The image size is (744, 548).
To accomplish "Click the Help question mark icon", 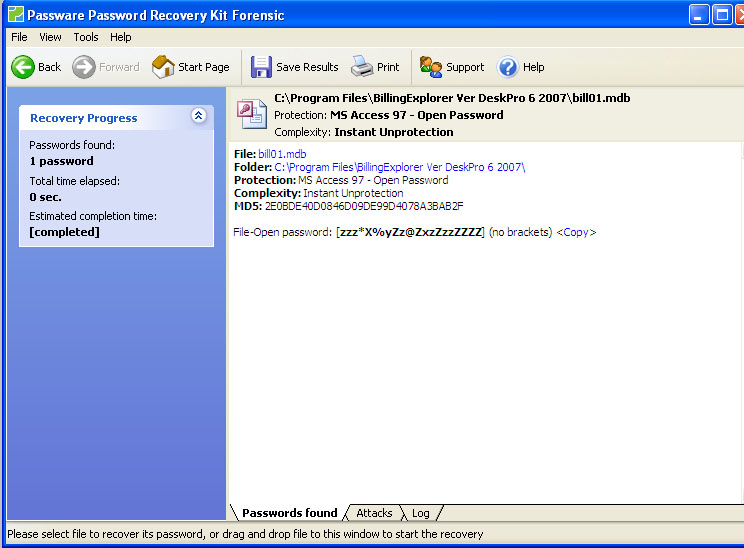I will tap(508, 67).
